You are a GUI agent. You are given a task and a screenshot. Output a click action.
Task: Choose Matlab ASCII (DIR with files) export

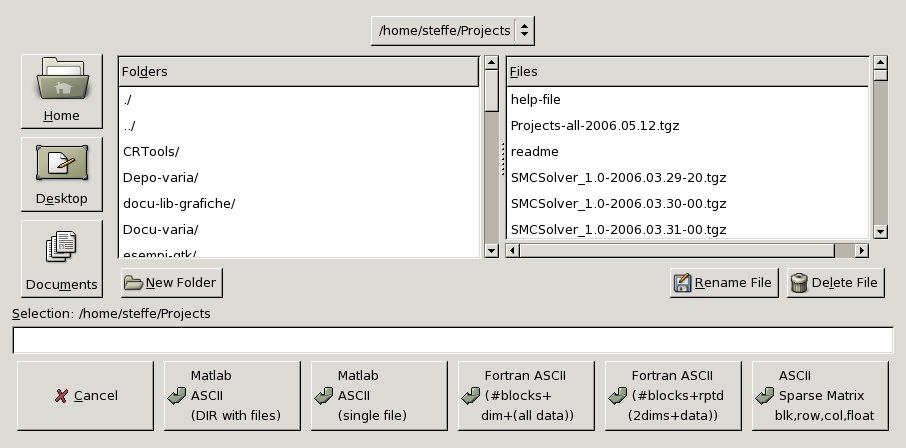pos(232,396)
